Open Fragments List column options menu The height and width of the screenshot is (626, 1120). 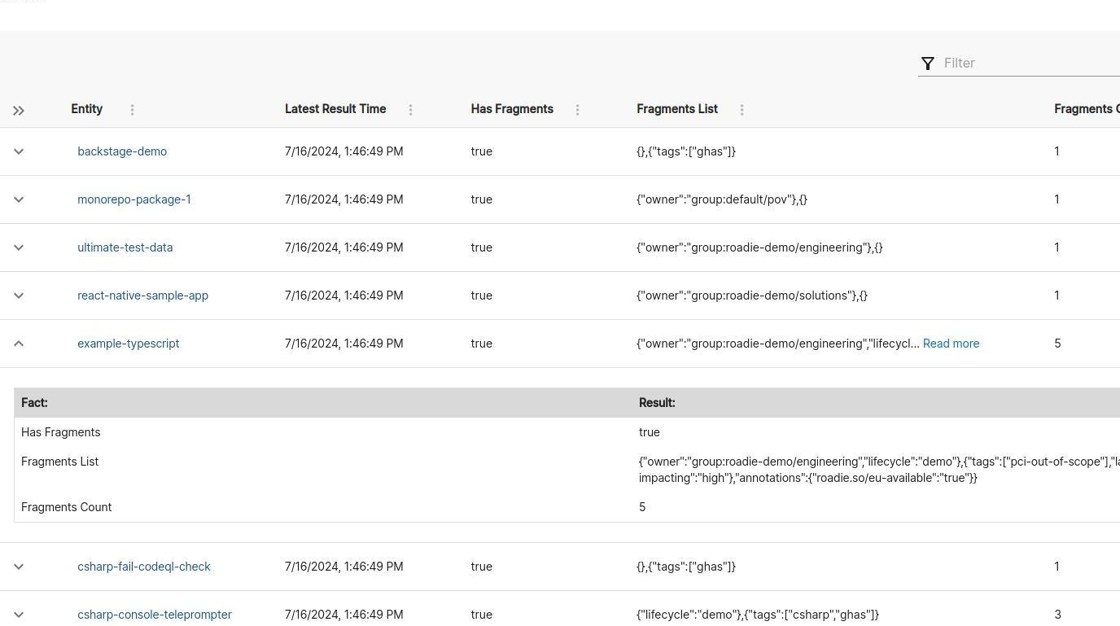[741, 109]
